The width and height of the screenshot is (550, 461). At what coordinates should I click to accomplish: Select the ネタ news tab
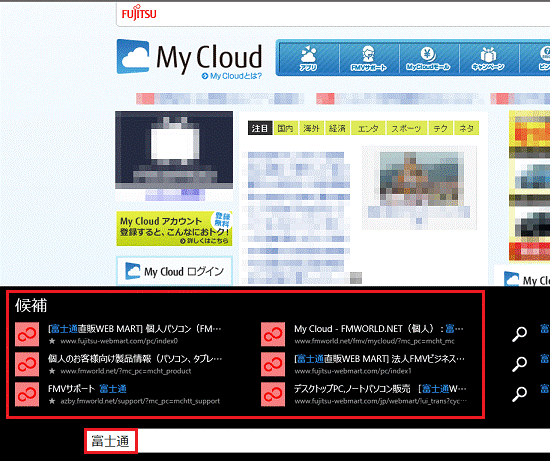pyautogui.click(x=467, y=128)
